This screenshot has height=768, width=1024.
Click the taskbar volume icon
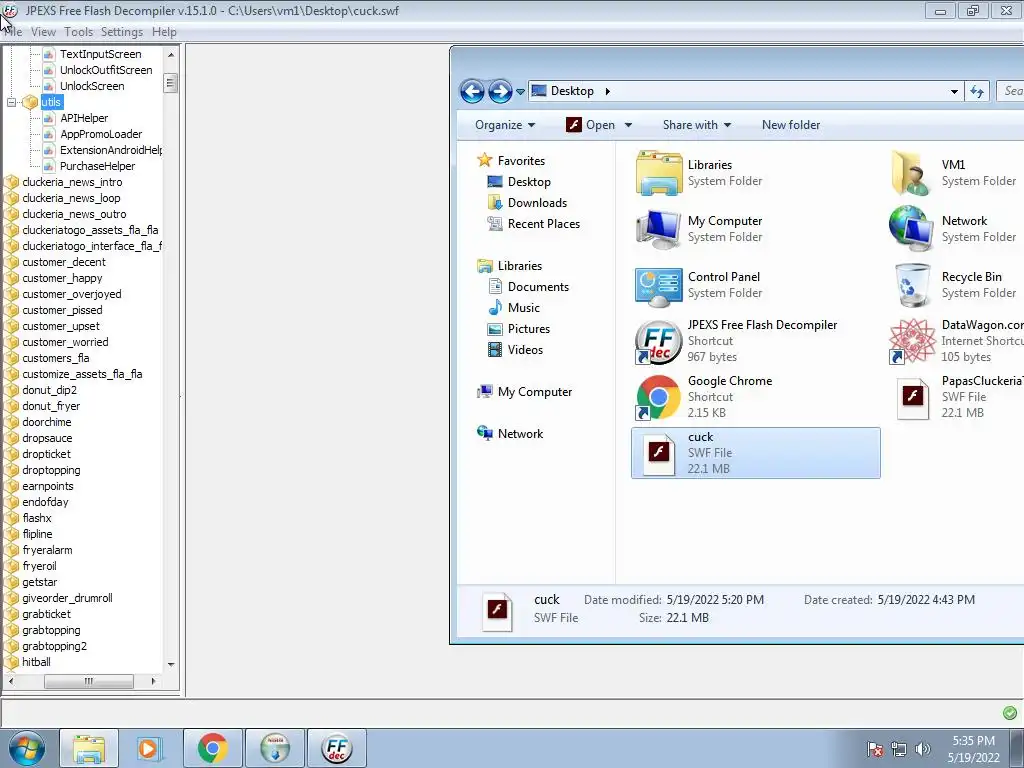922,749
